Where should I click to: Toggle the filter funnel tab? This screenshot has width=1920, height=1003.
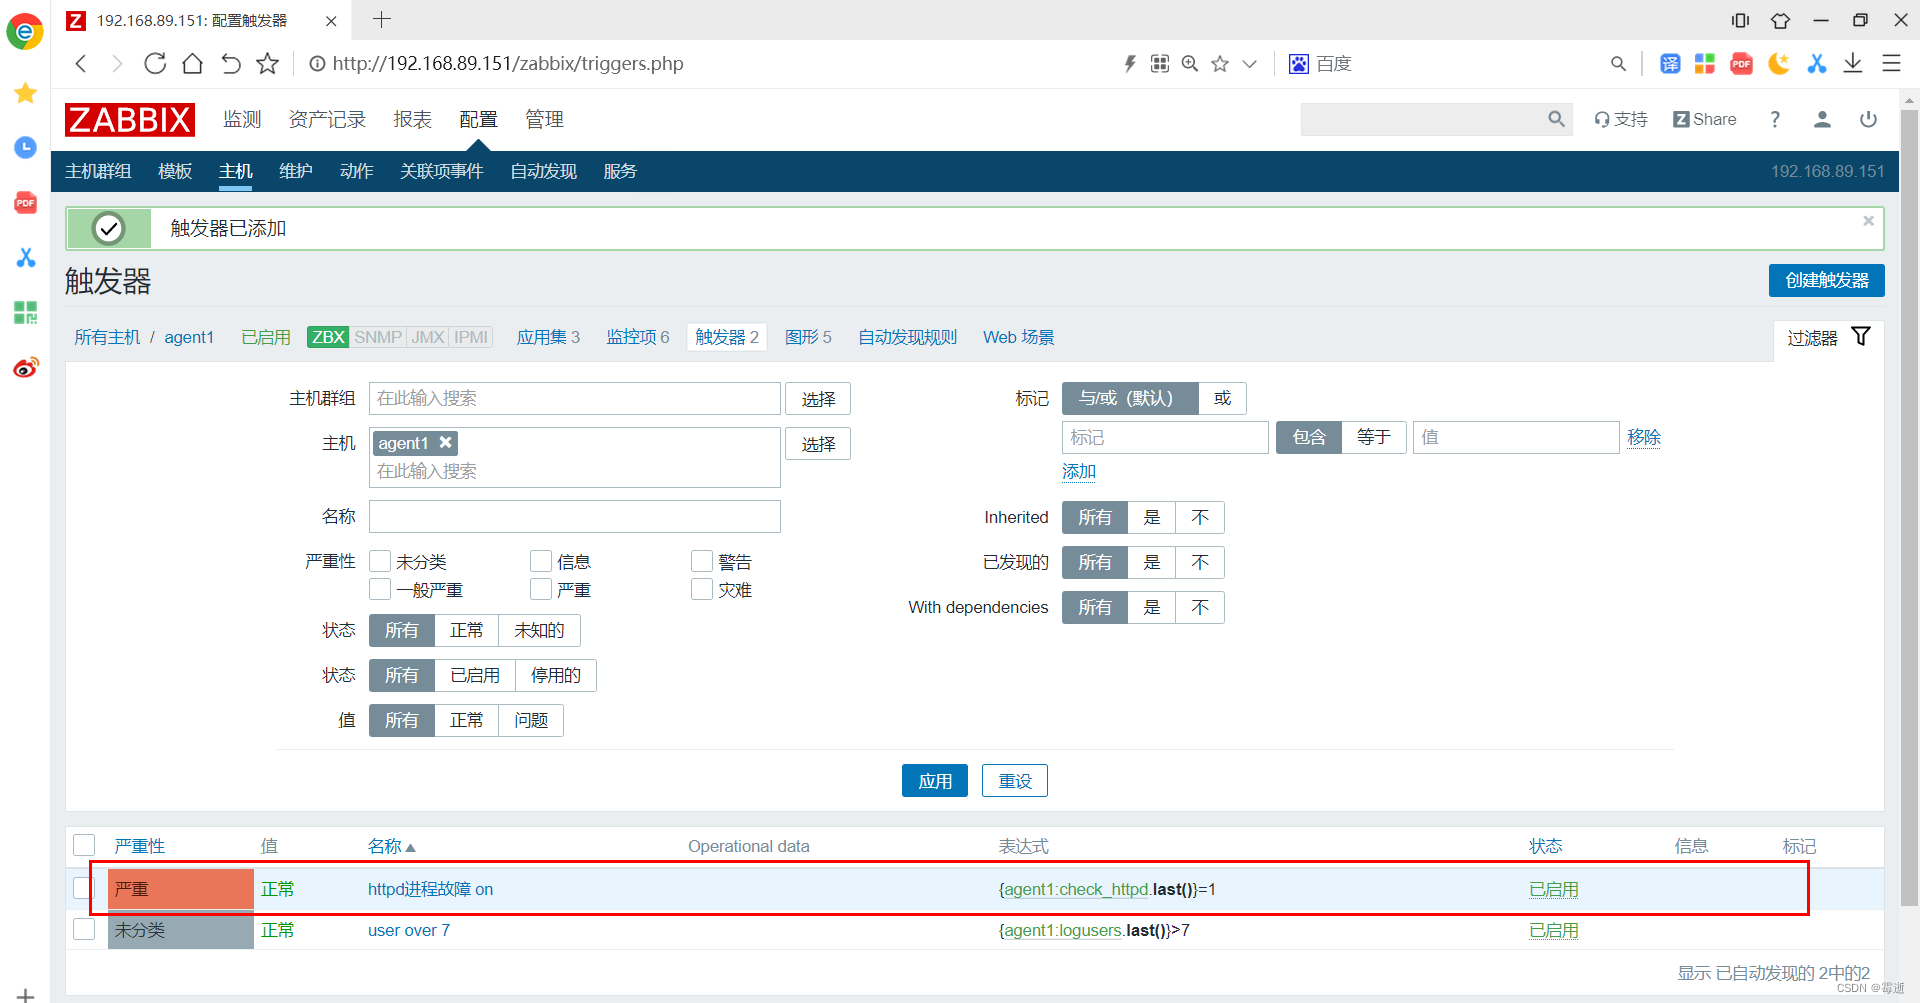[x=1828, y=338]
